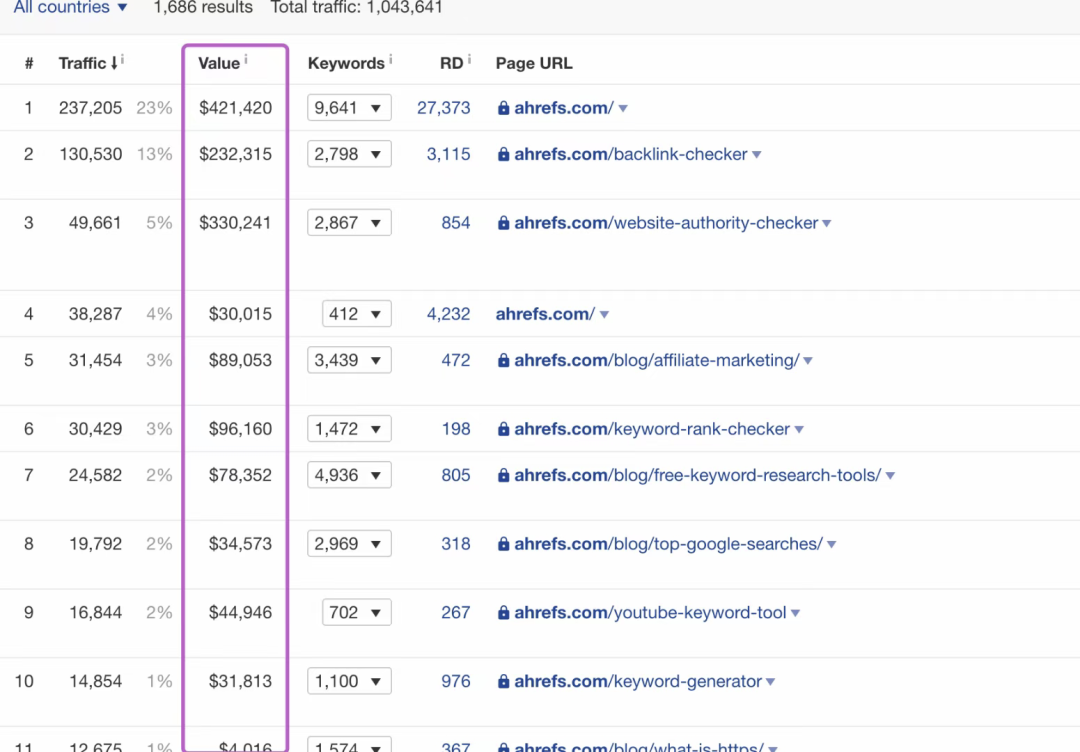The image size is (1080, 752).
Task: Open the 702 keywords dropdown
Action: pos(356,612)
